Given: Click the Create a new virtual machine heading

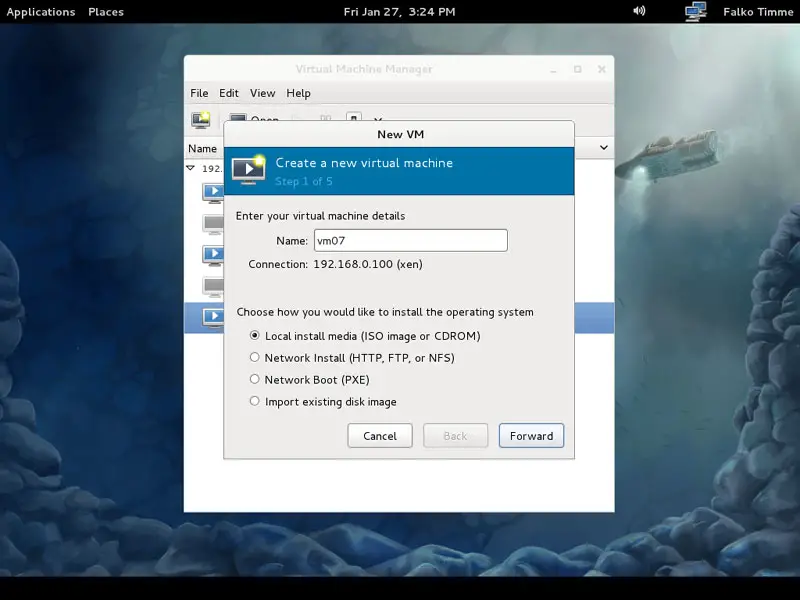Looking at the screenshot, I should [364, 163].
